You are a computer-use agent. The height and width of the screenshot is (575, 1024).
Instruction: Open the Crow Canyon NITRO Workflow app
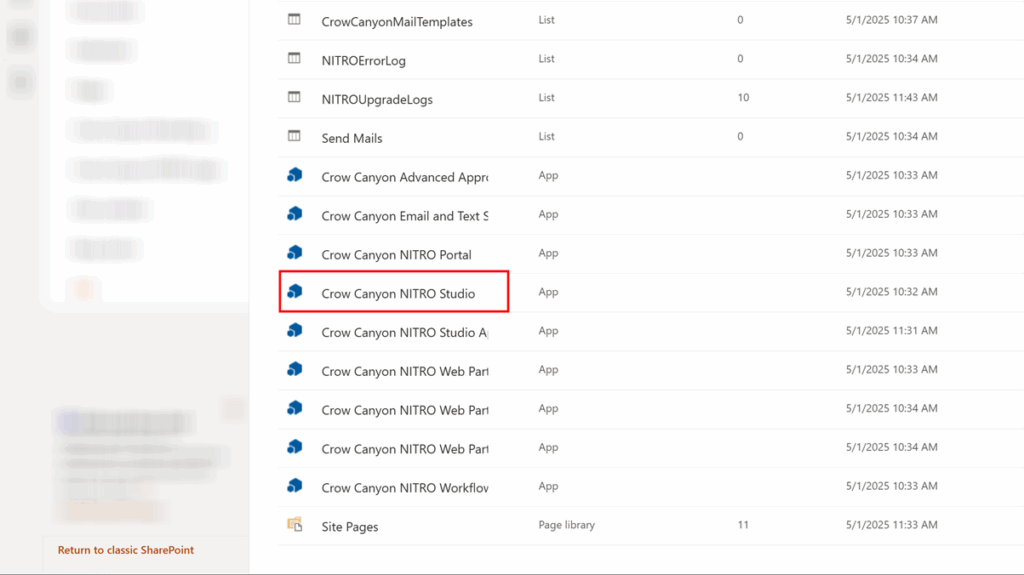click(x=405, y=488)
